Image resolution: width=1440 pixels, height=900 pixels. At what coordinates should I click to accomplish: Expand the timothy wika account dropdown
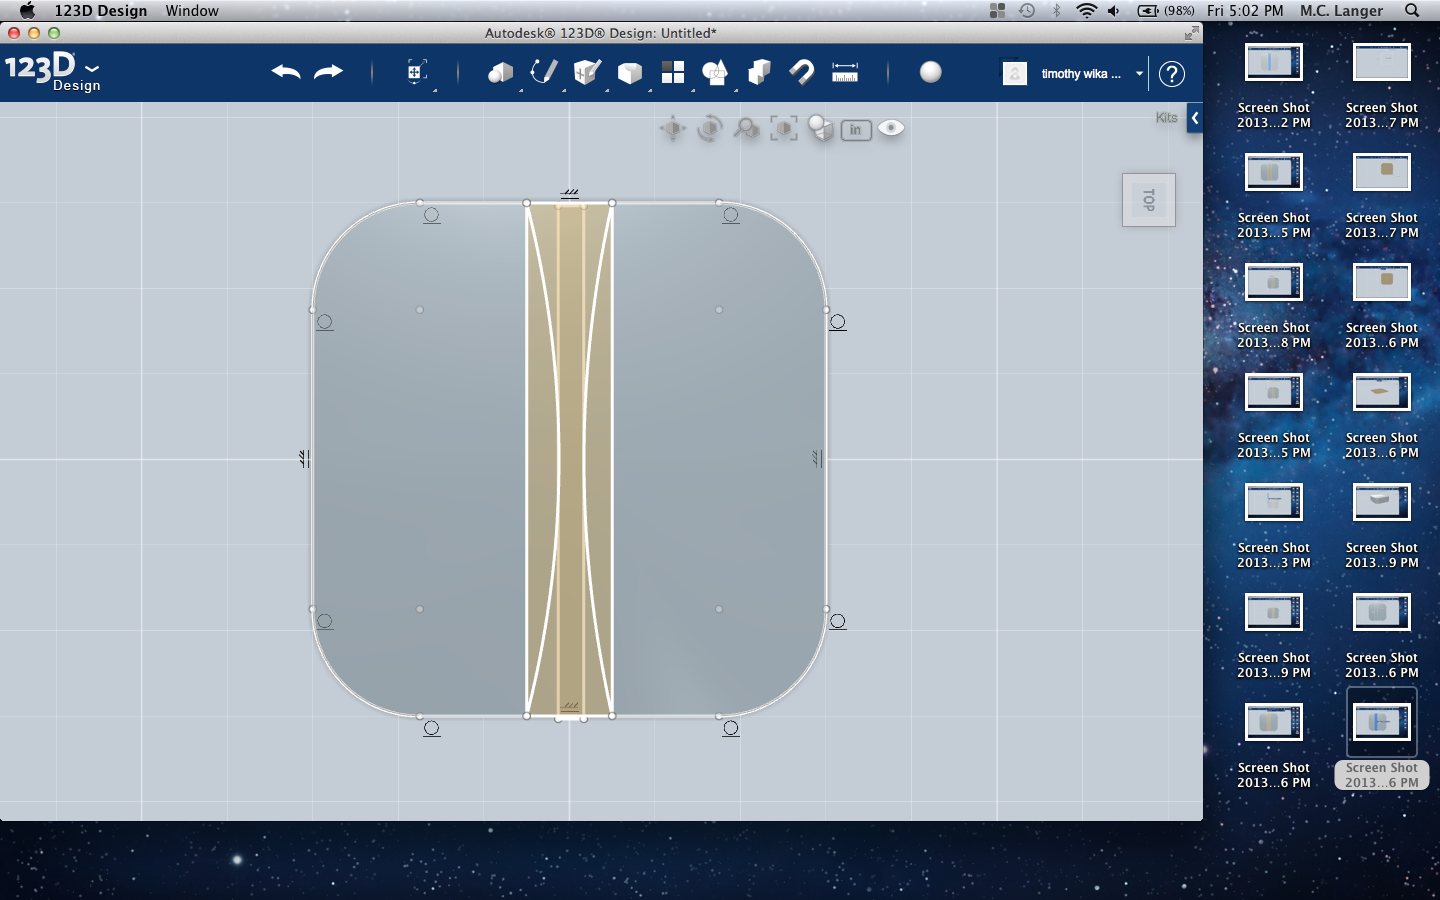click(x=1139, y=73)
